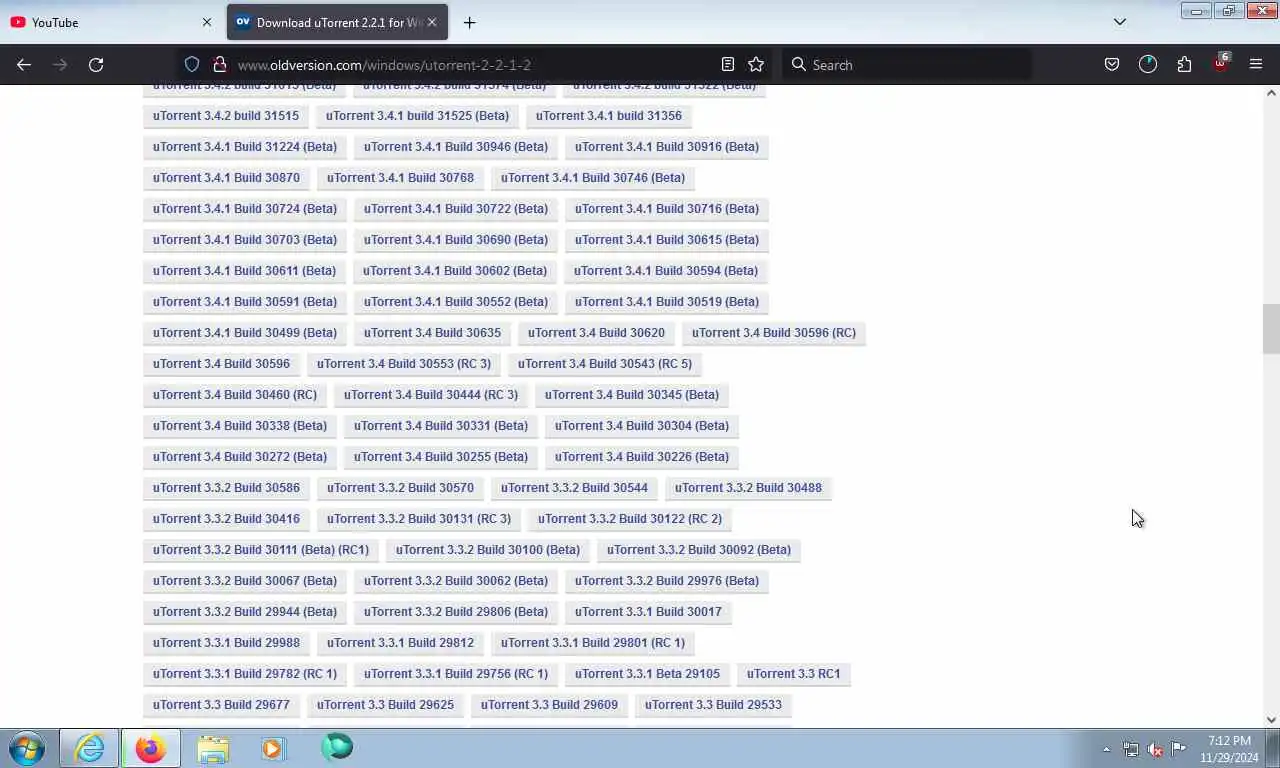1280x768 pixels.
Task: Open the Firefox account/profile icon
Action: coord(1148,64)
